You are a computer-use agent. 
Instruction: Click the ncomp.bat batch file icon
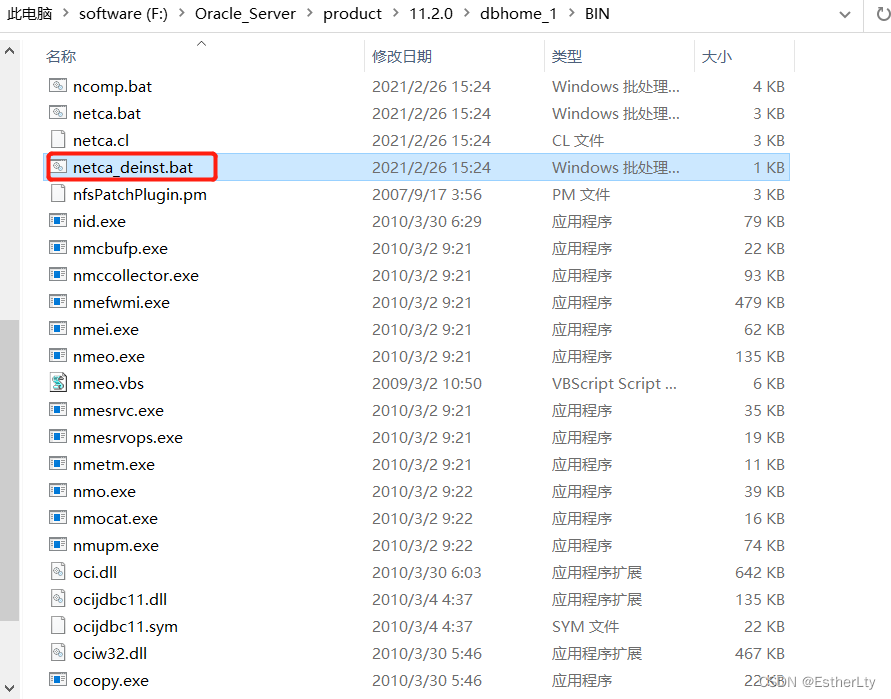[57, 86]
